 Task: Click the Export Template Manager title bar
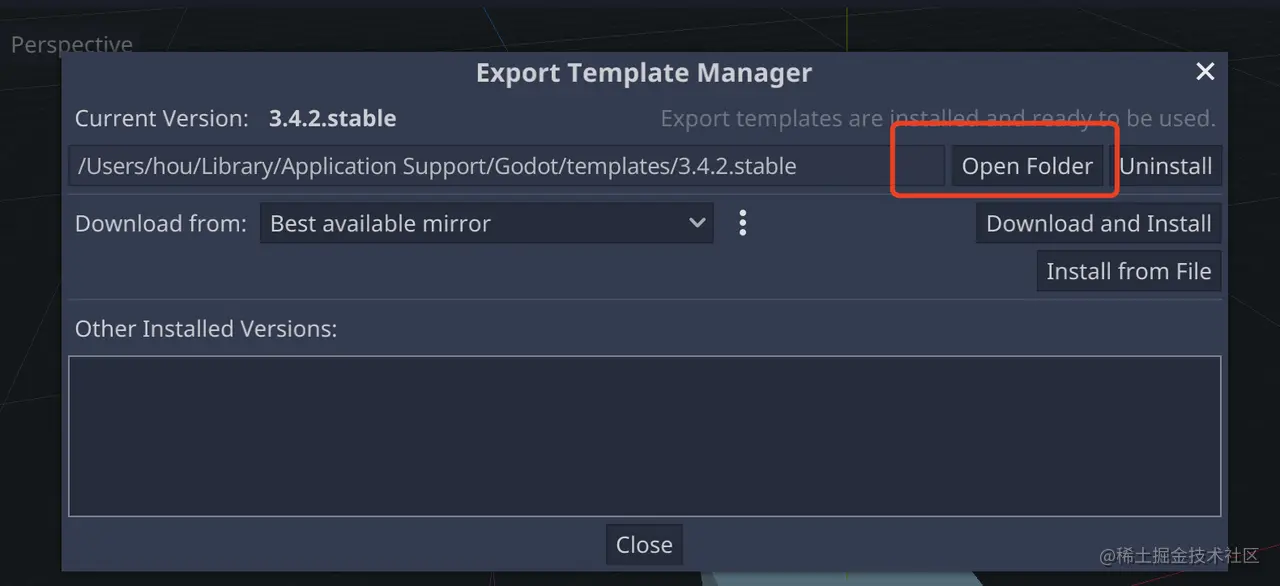tap(644, 72)
